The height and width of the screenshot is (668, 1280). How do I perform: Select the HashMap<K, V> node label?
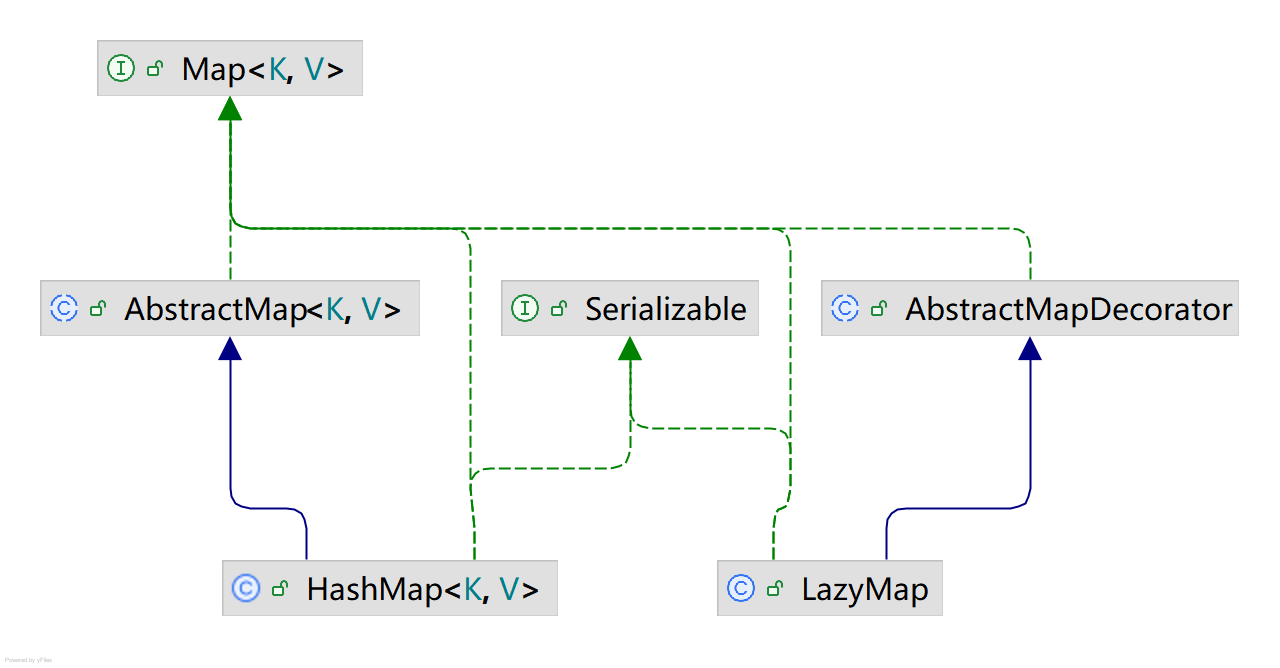point(422,589)
